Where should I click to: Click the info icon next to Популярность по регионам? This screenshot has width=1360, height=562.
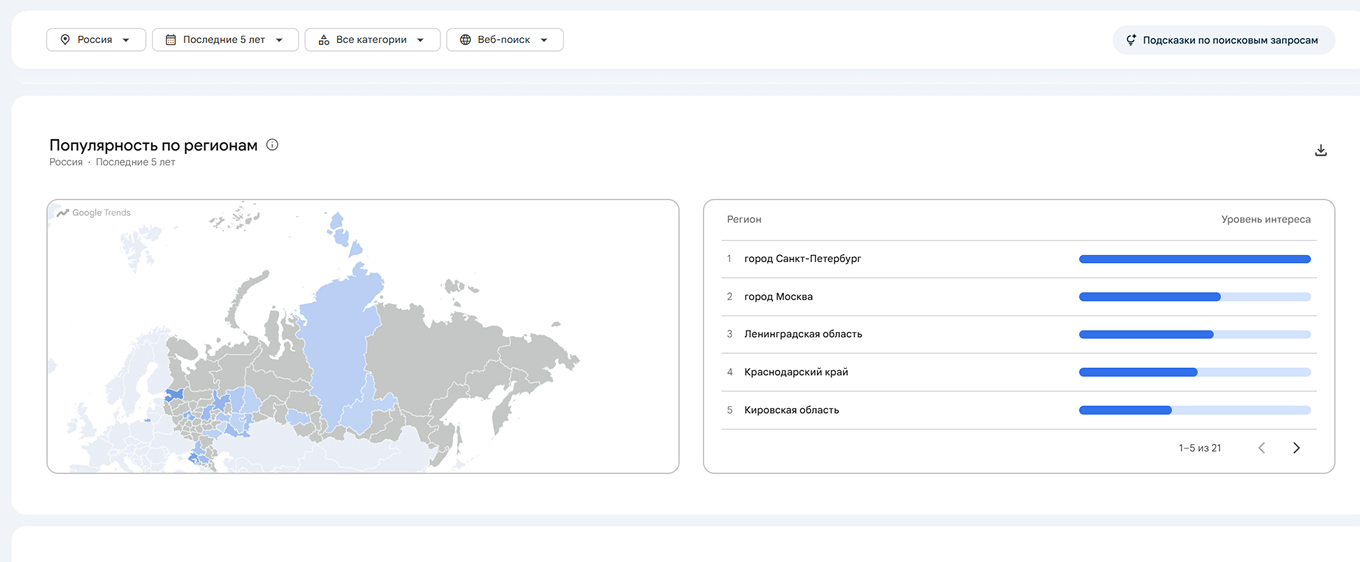(272, 145)
